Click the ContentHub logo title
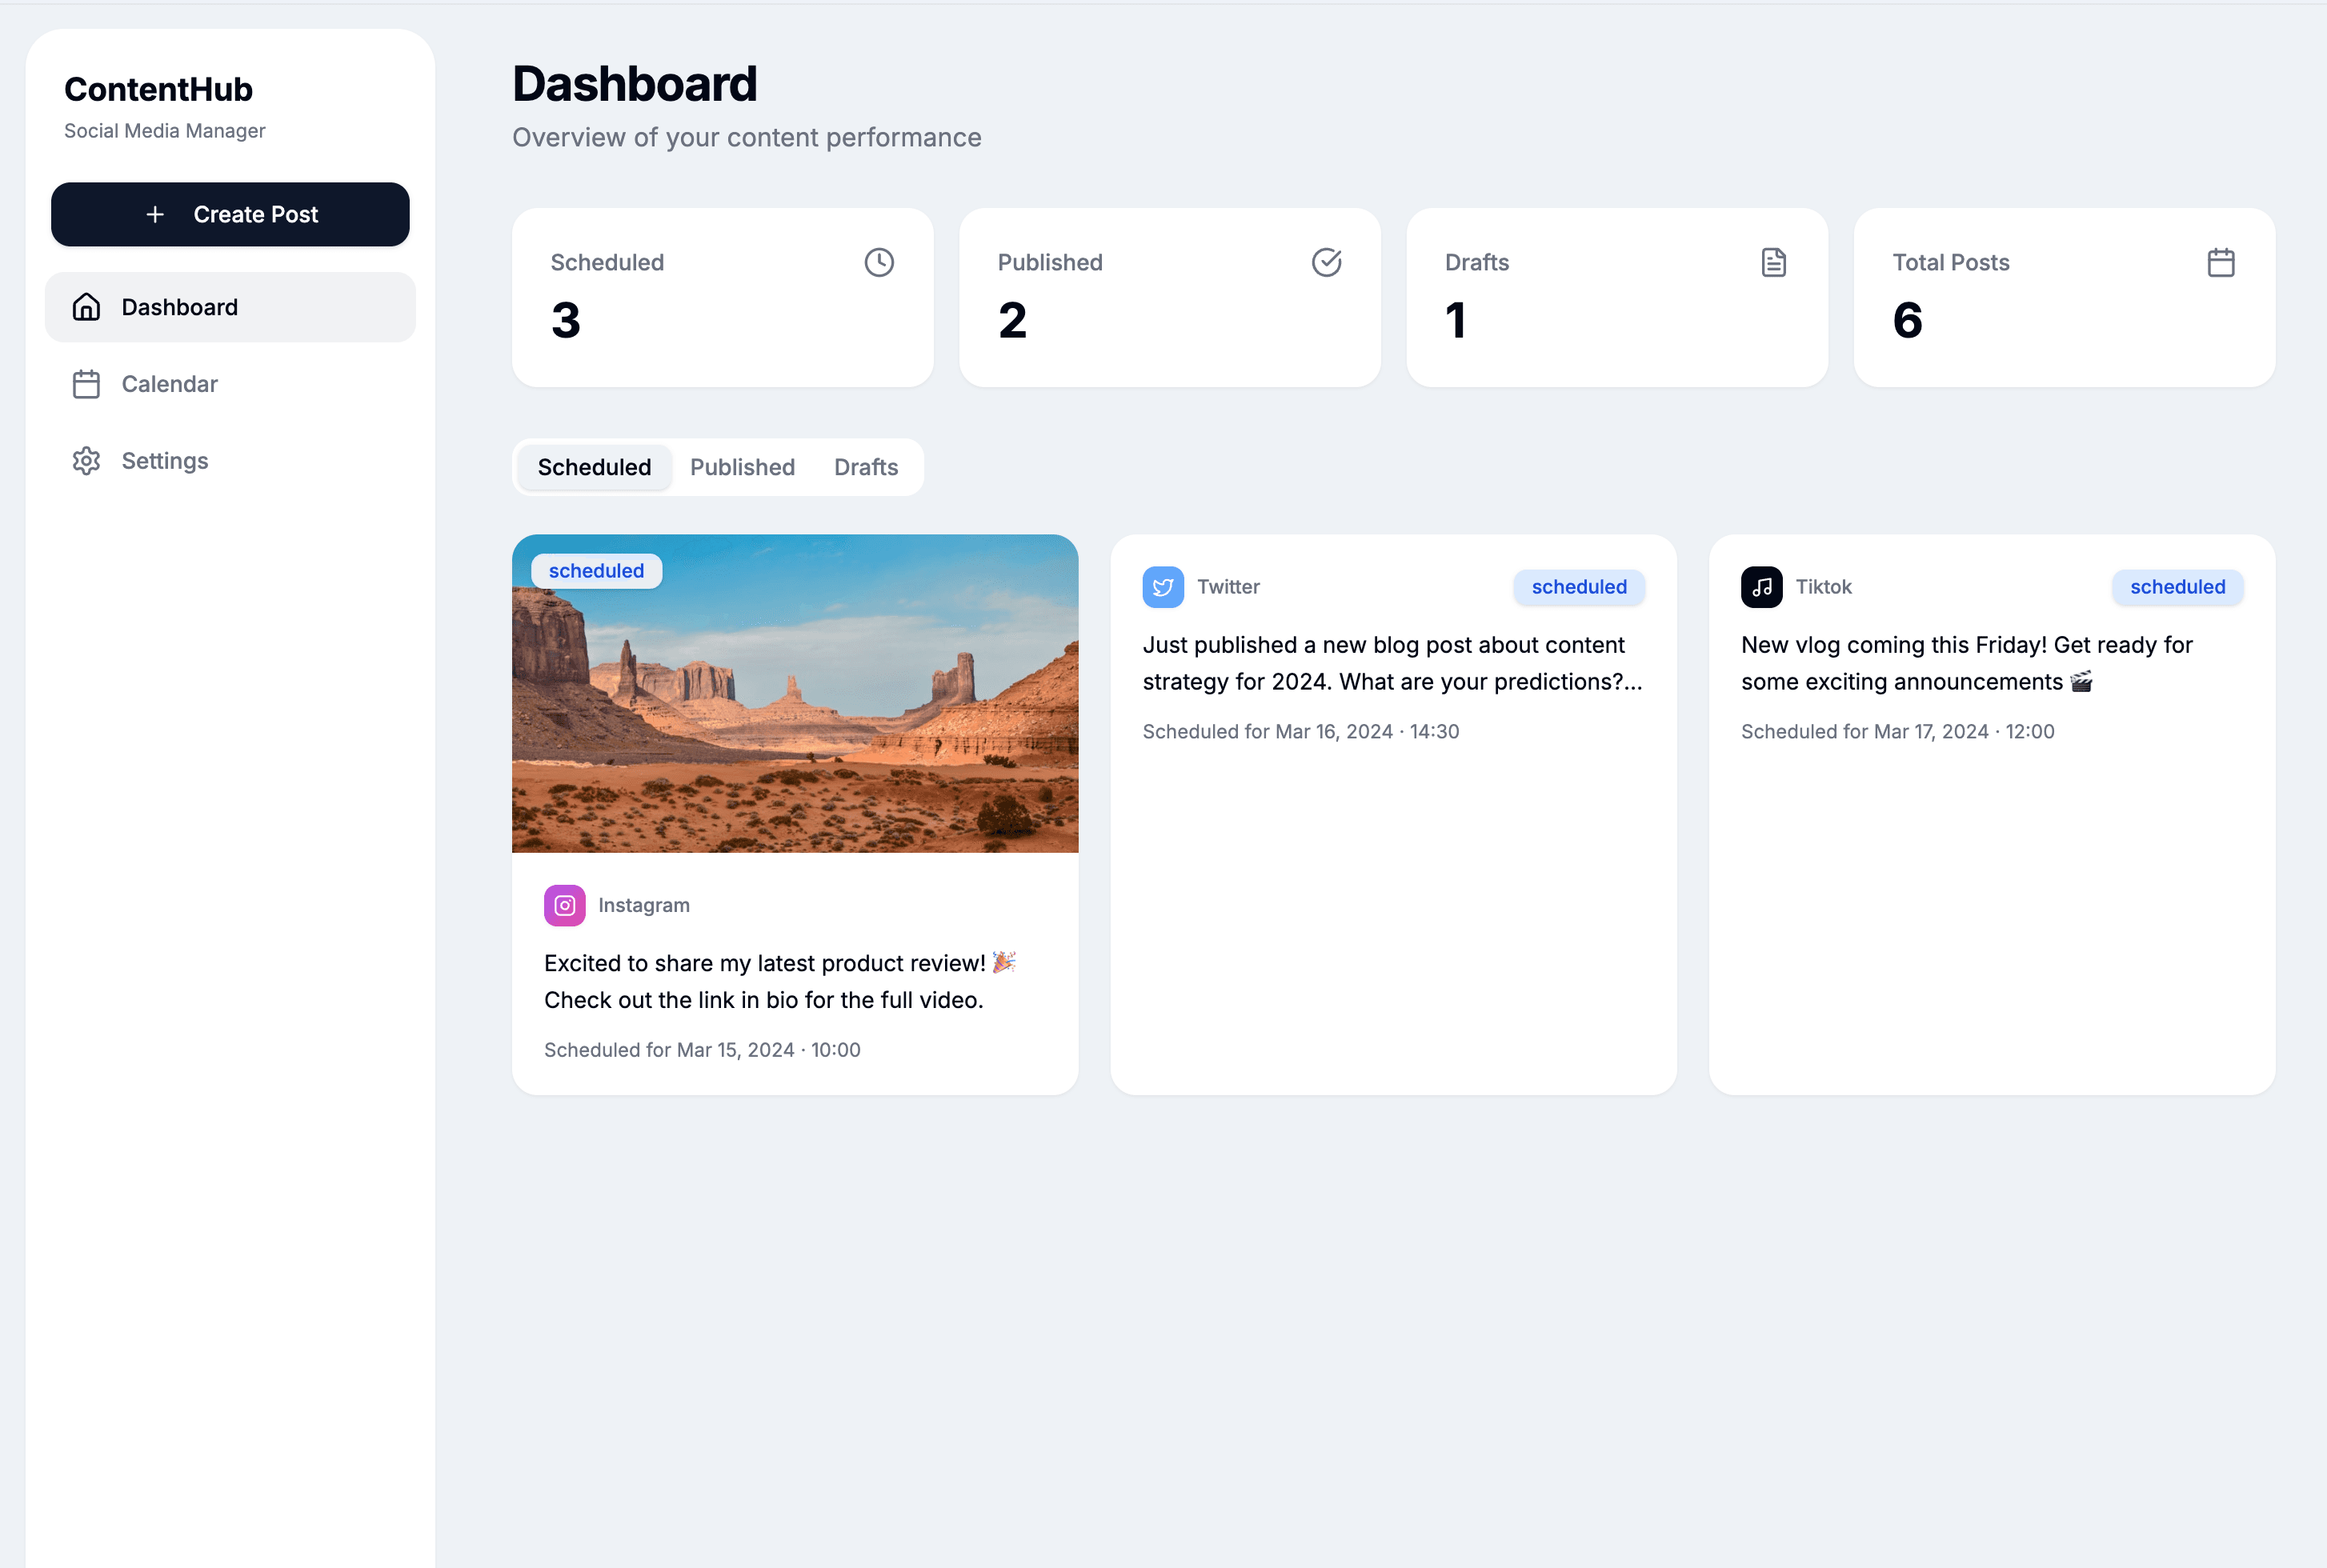This screenshot has width=2327, height=1568. (158, 89)
